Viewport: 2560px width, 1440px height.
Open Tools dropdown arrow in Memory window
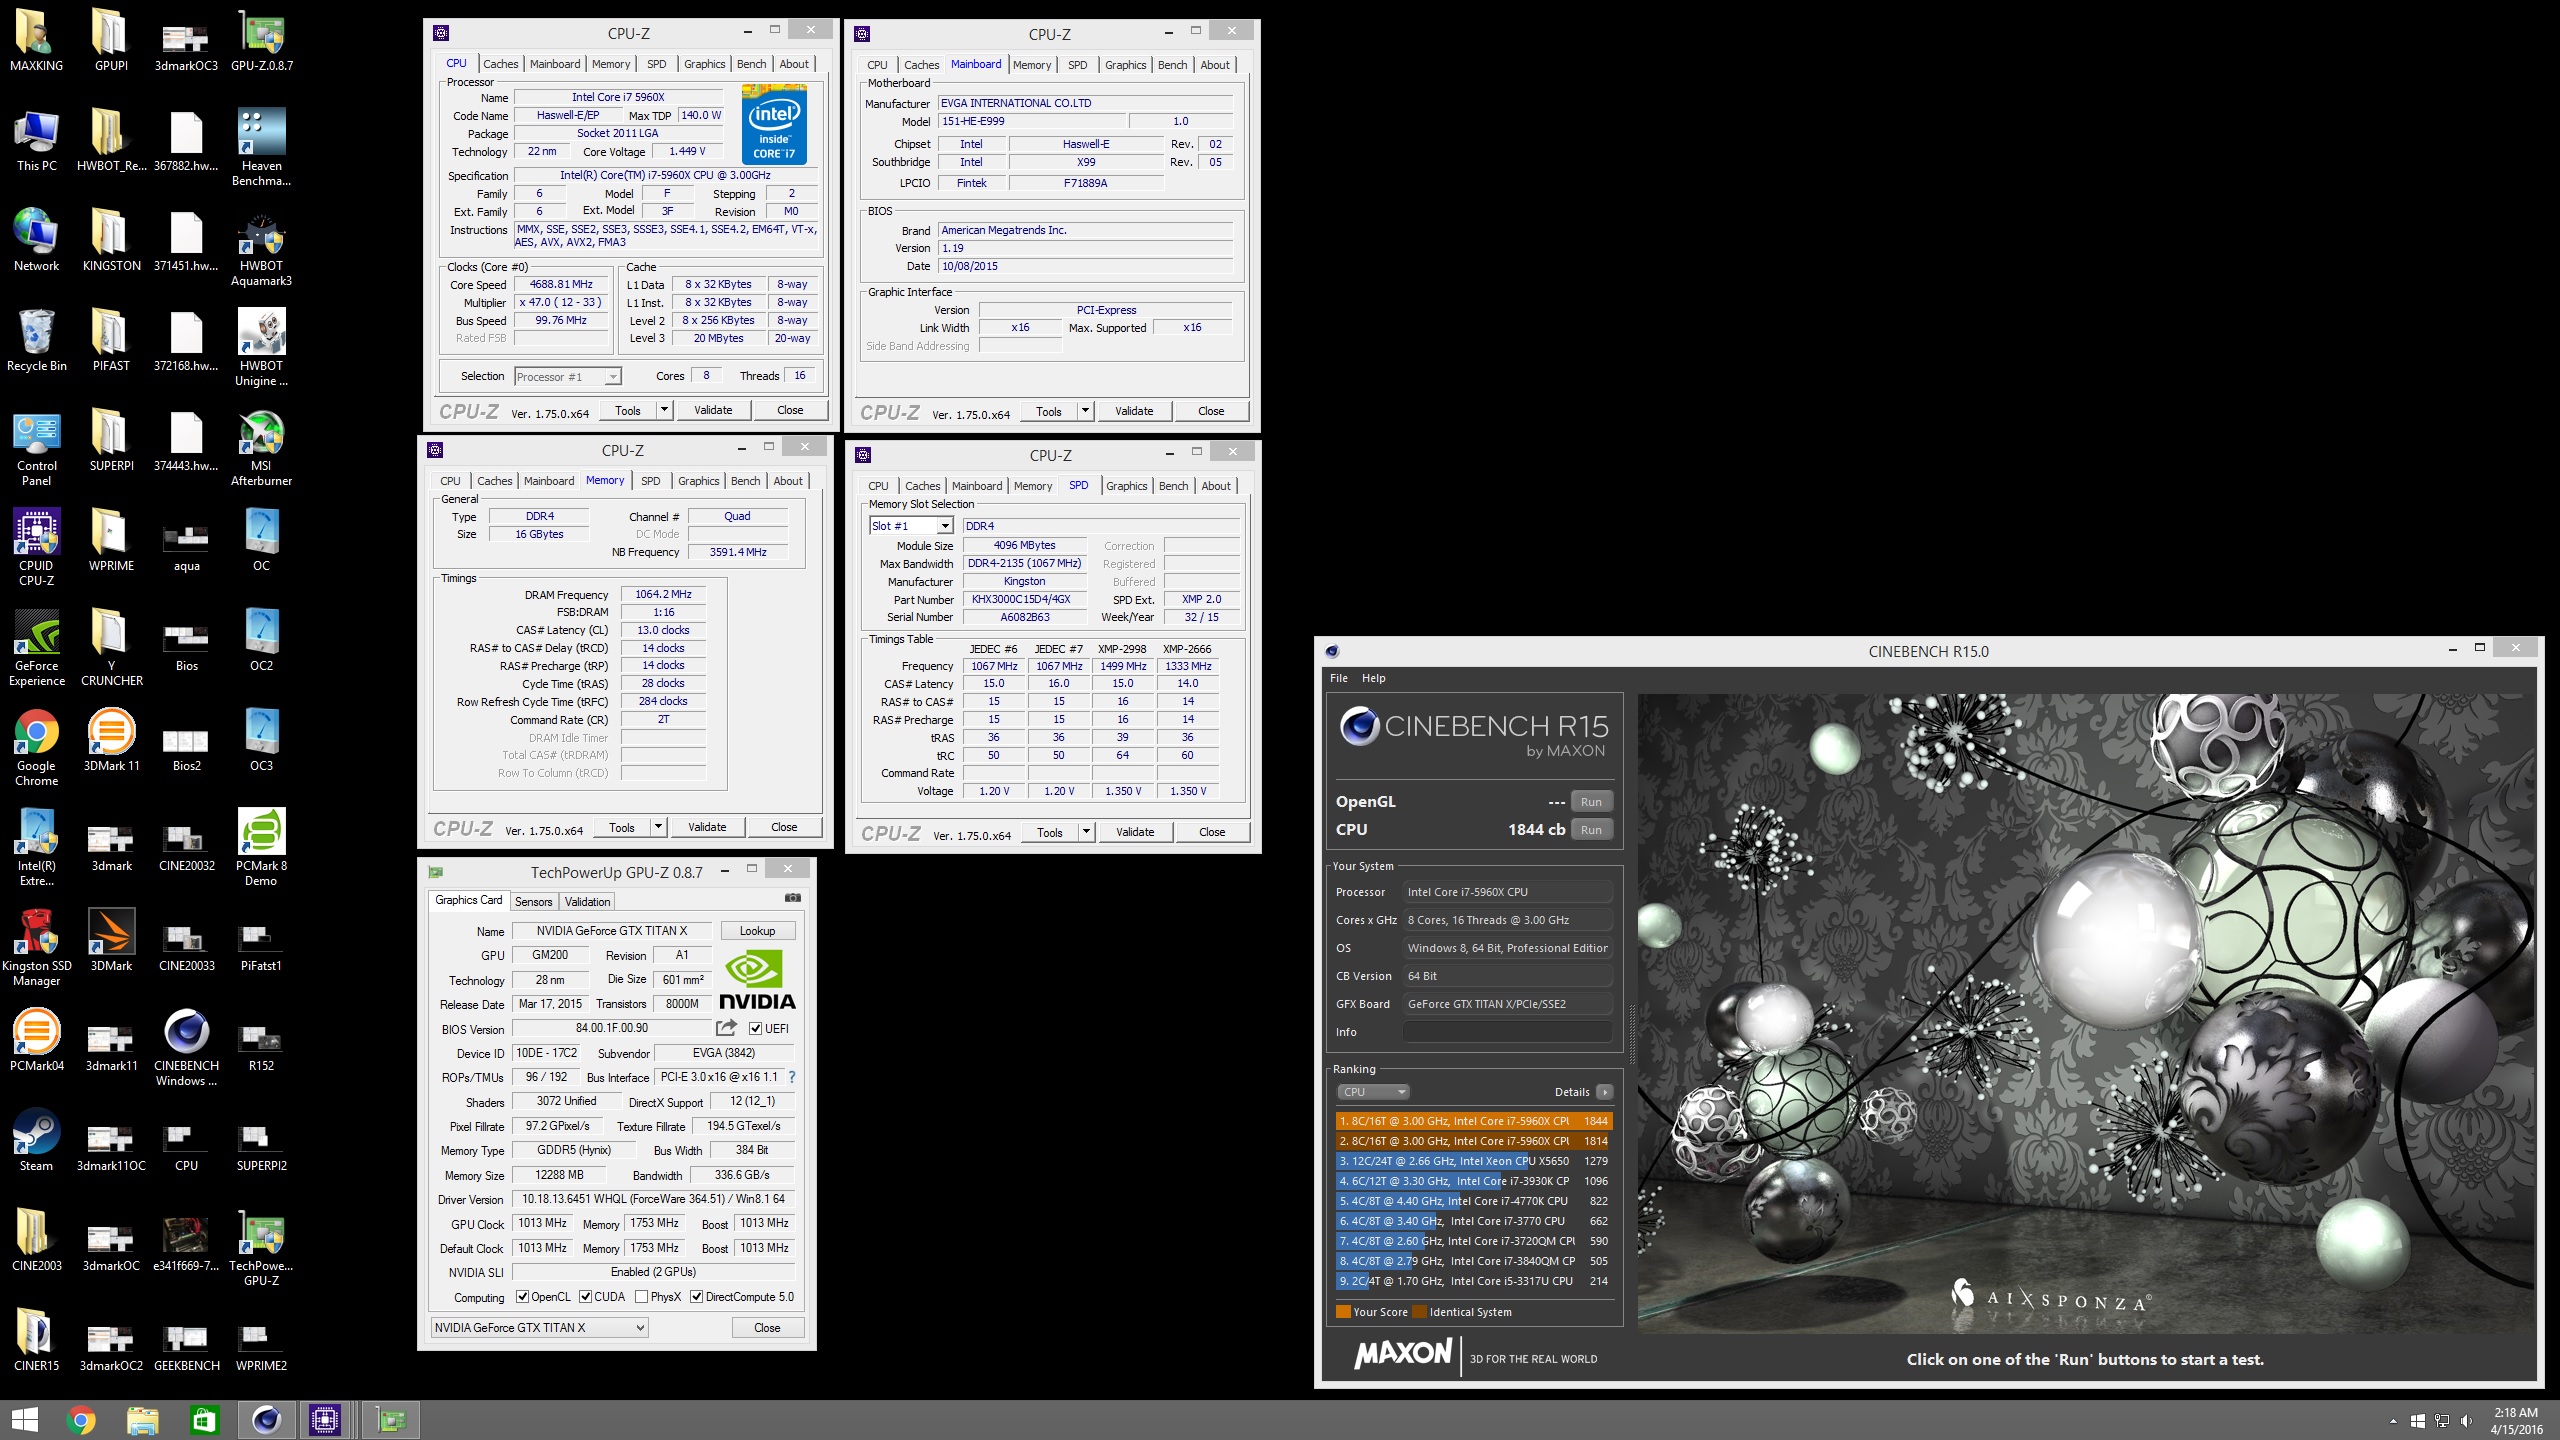(657, 827)
